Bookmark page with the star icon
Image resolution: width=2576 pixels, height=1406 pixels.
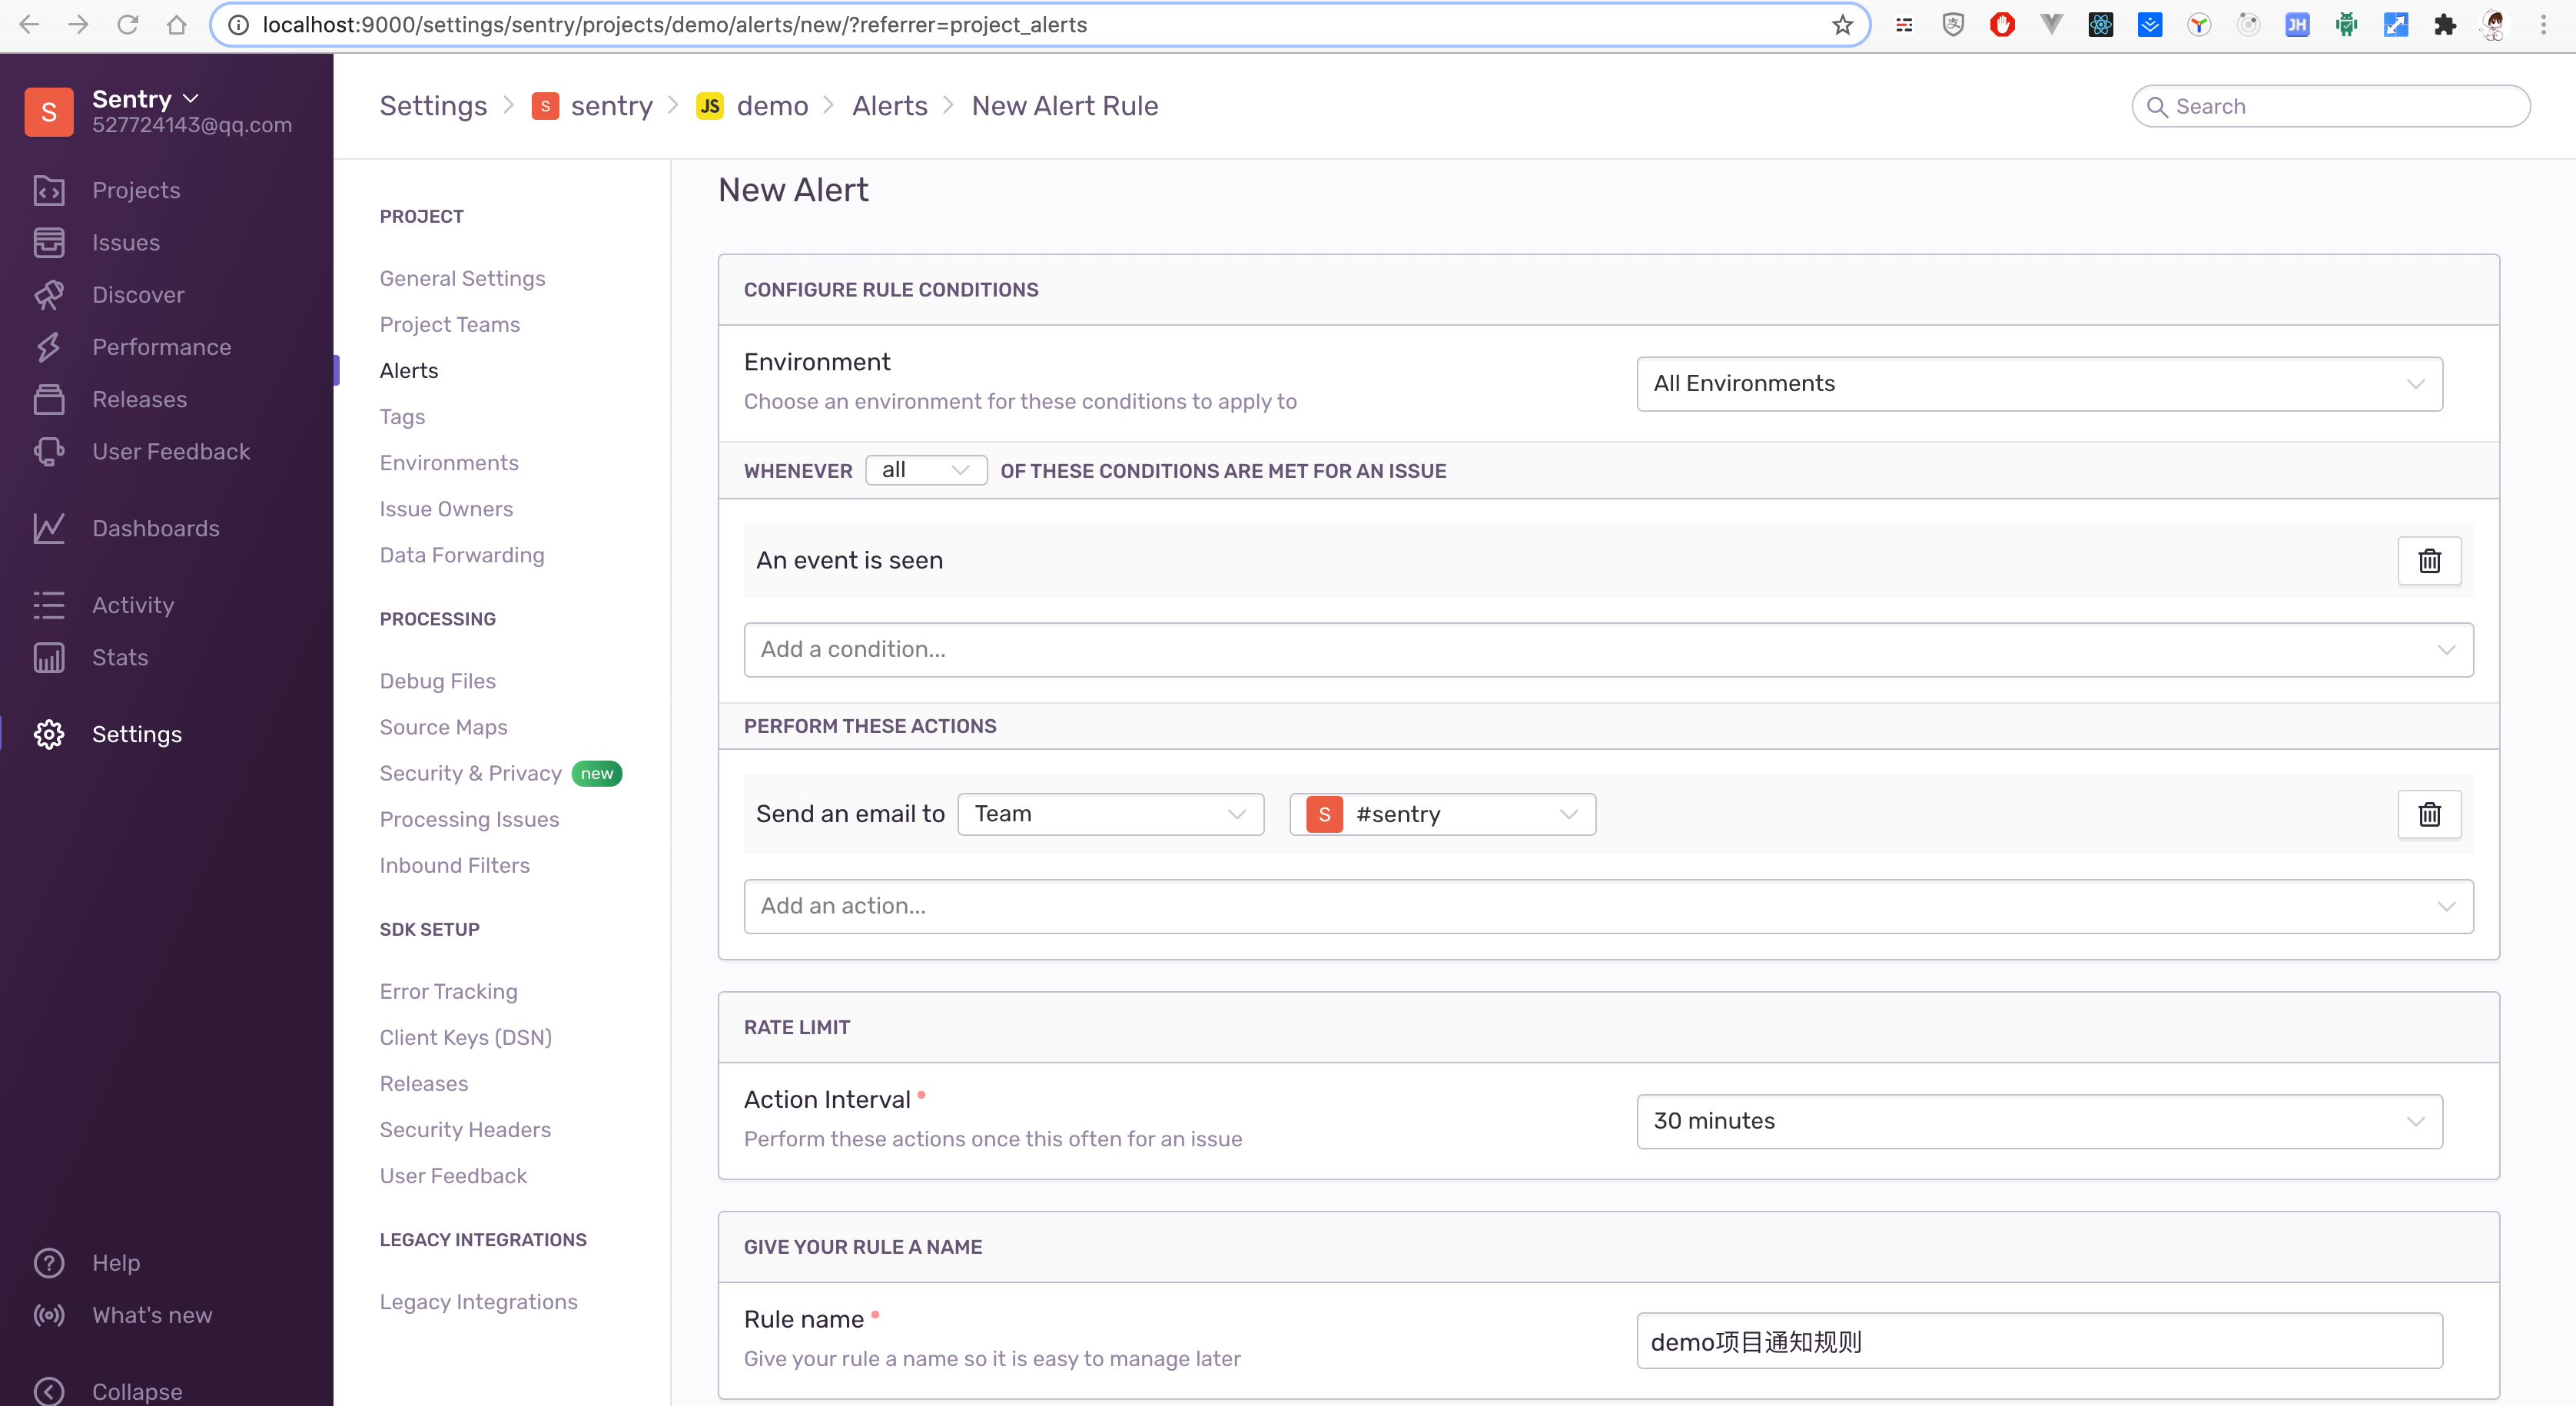[x=1842, y=25]
